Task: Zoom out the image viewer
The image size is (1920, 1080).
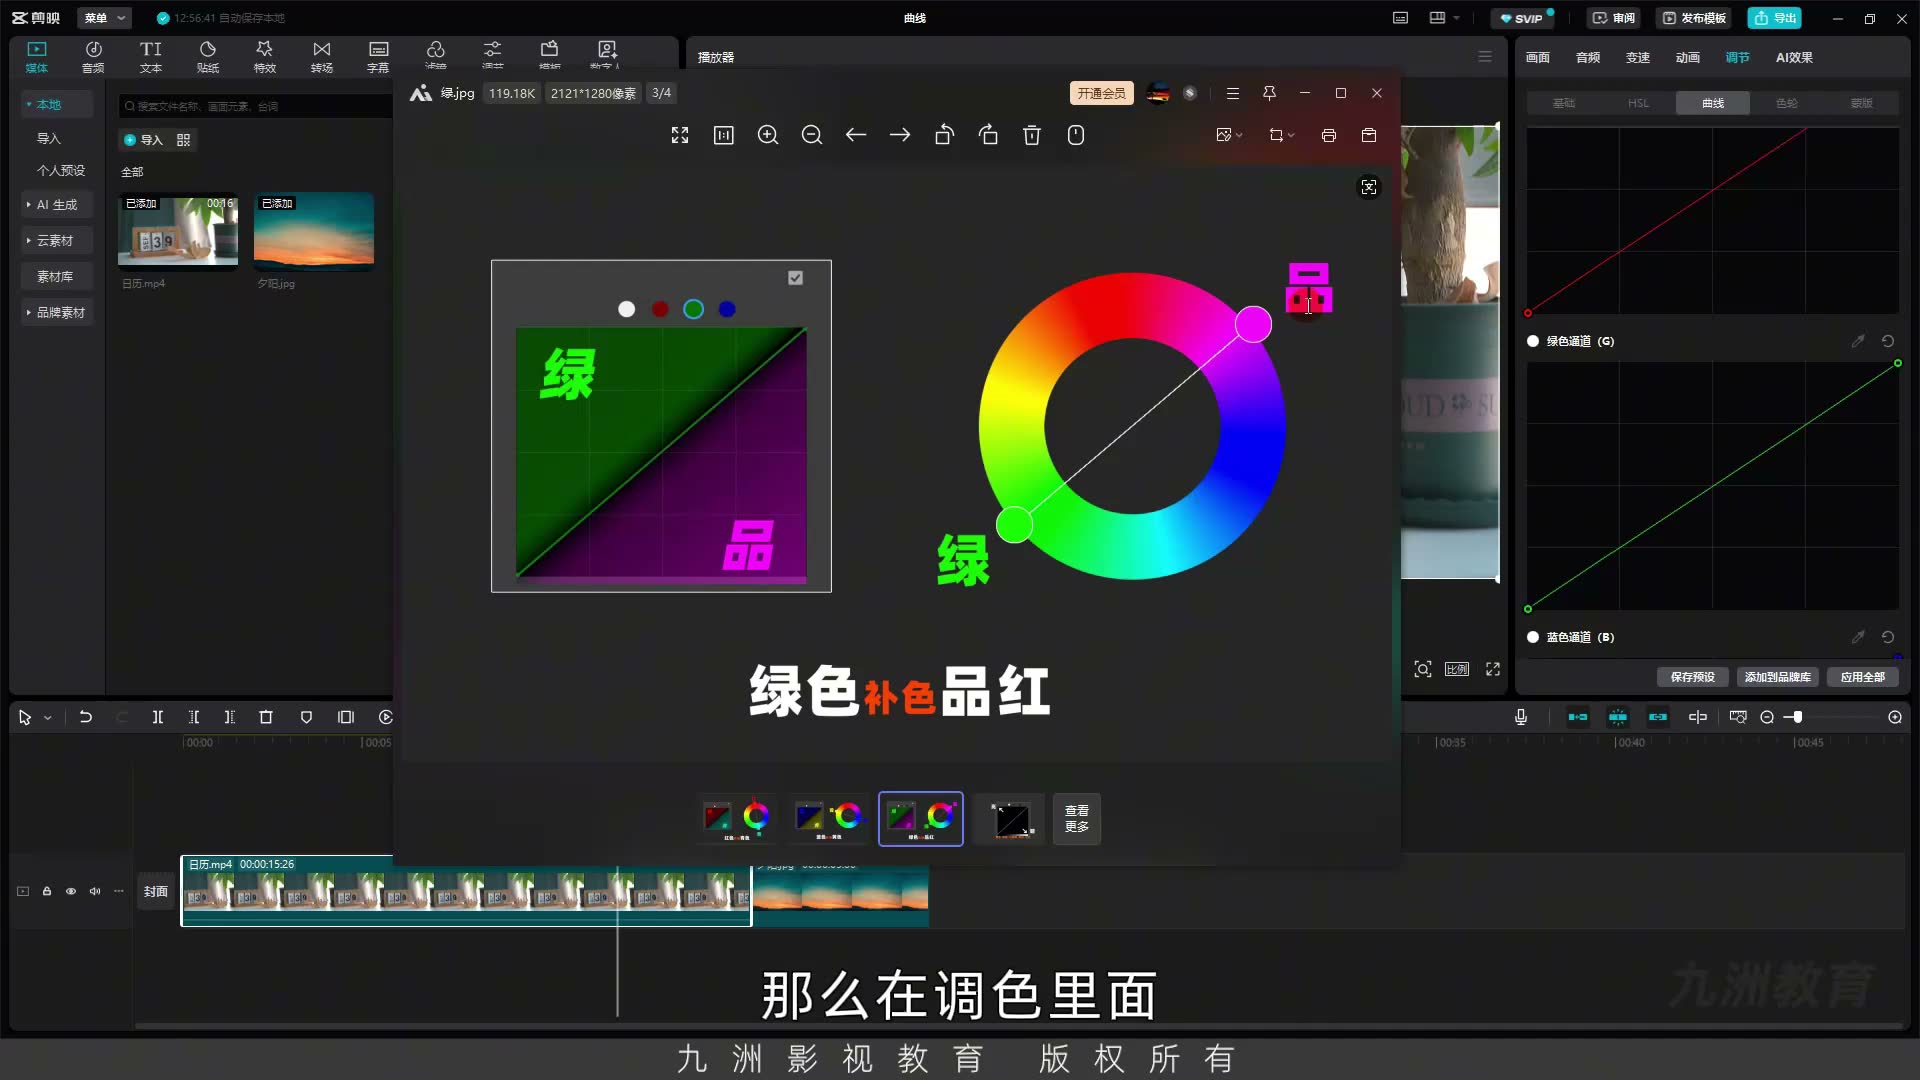Action: [812, 135]
